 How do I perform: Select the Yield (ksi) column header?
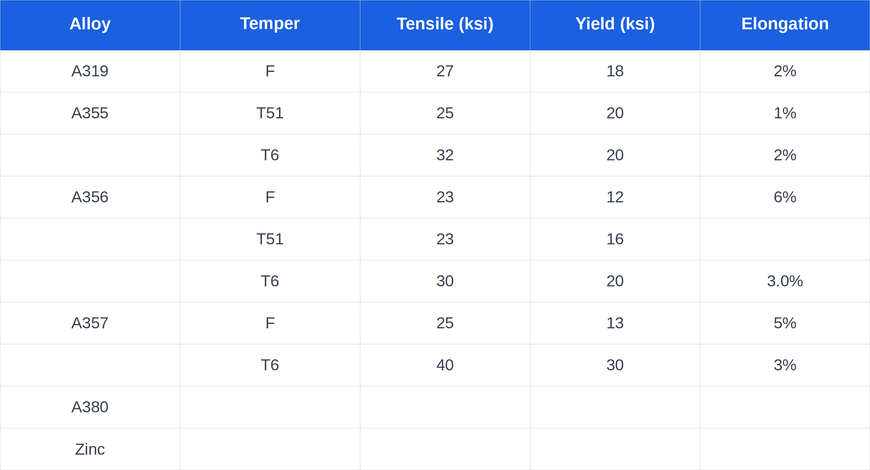click(x=615, y=24)
